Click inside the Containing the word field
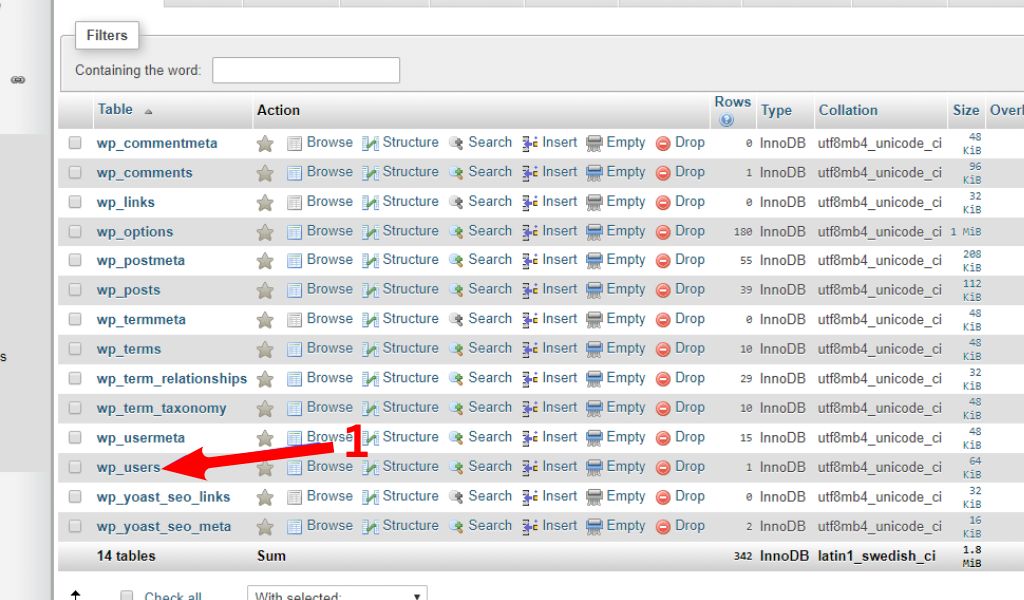The height and width of the screenshot is (600, 1024). 306,70
